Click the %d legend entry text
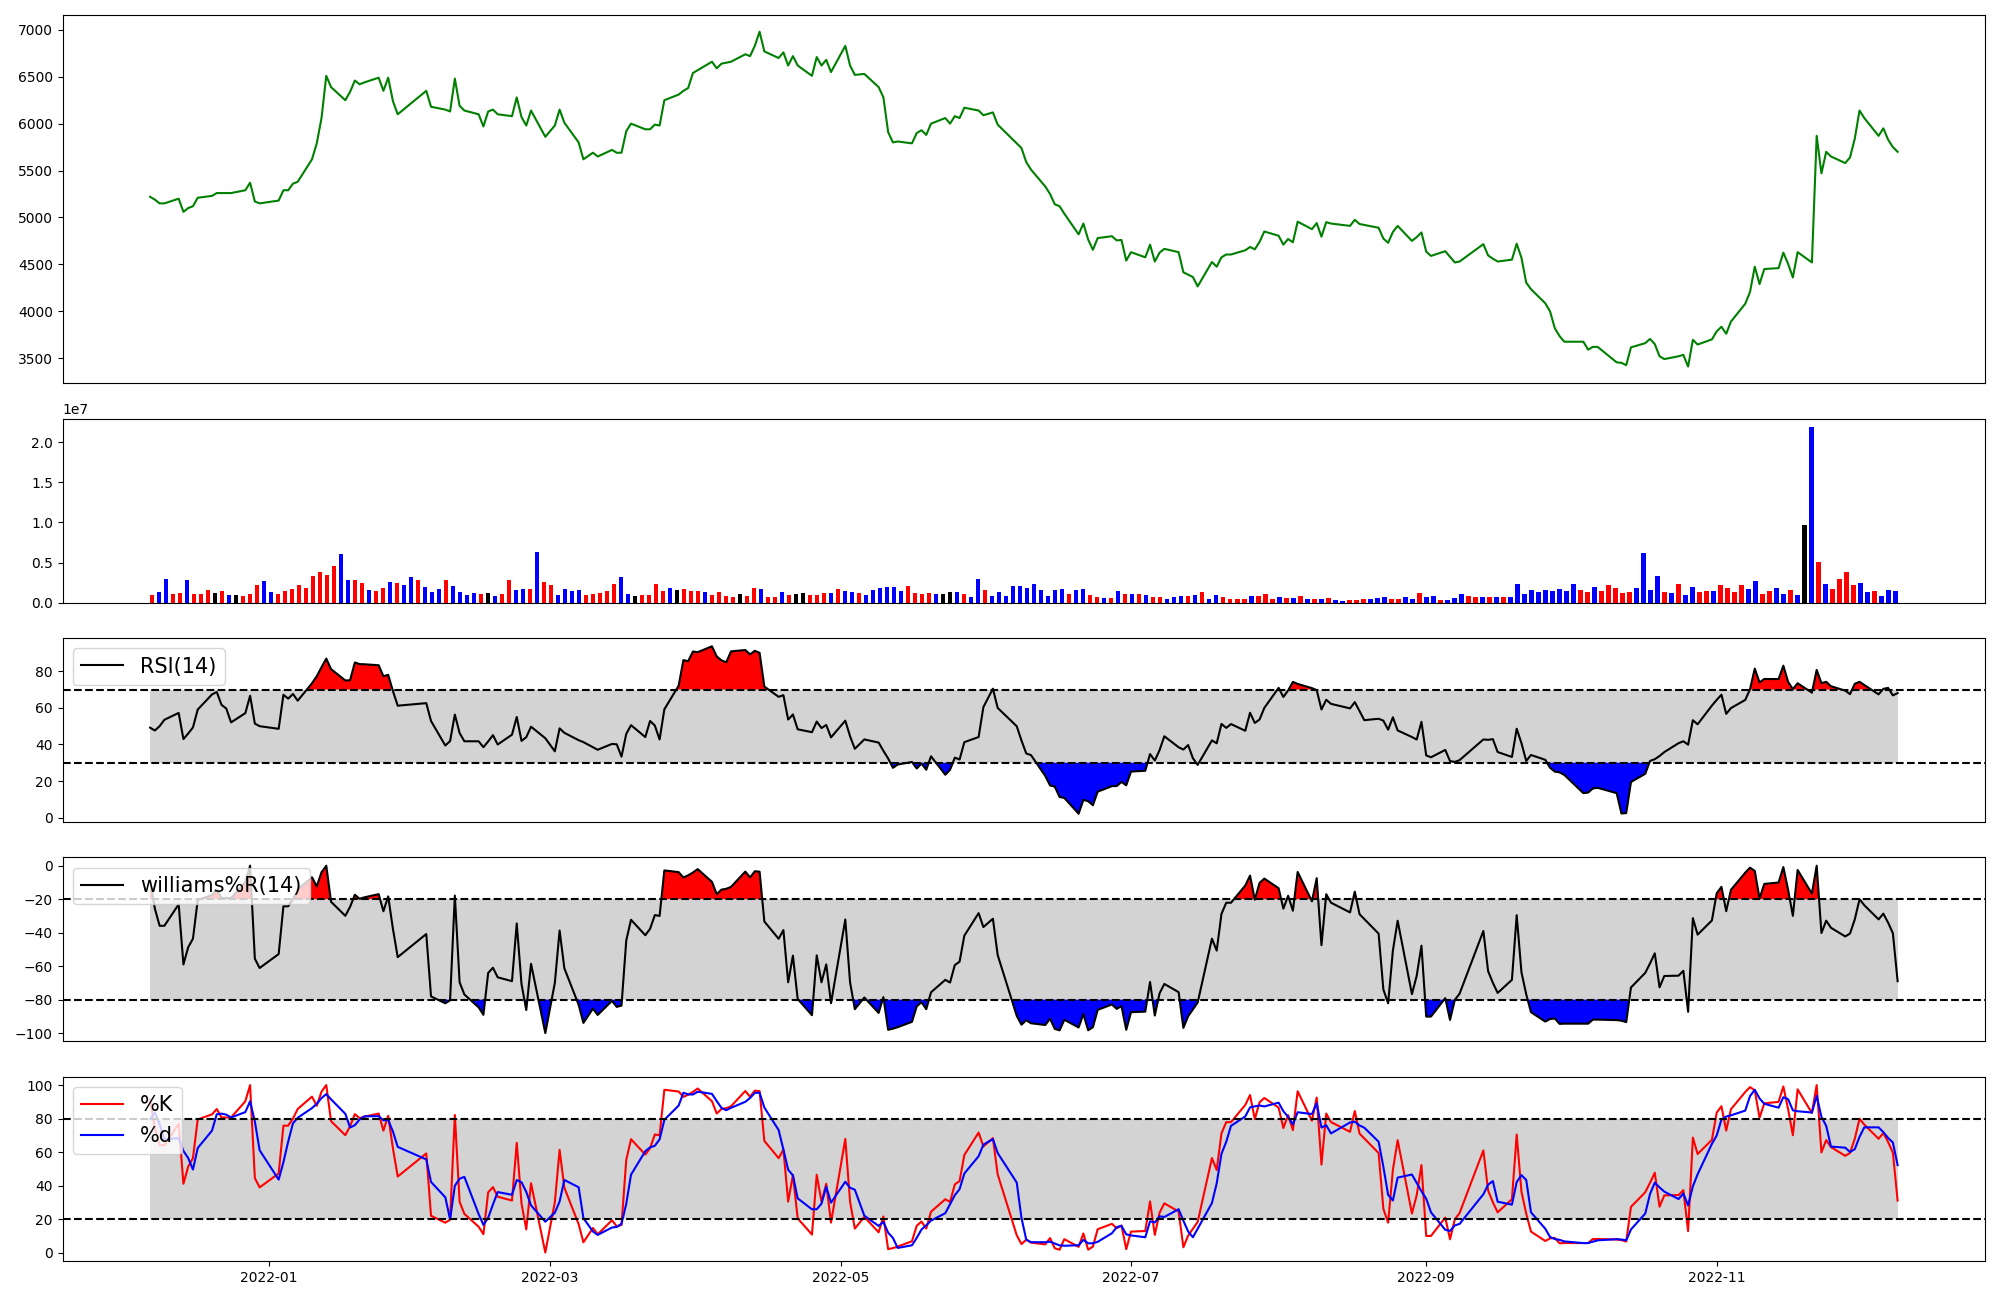Image resolution: width=2000 pixels, height=1300 pixels. pyautogui.click(x=156, y=1135)
